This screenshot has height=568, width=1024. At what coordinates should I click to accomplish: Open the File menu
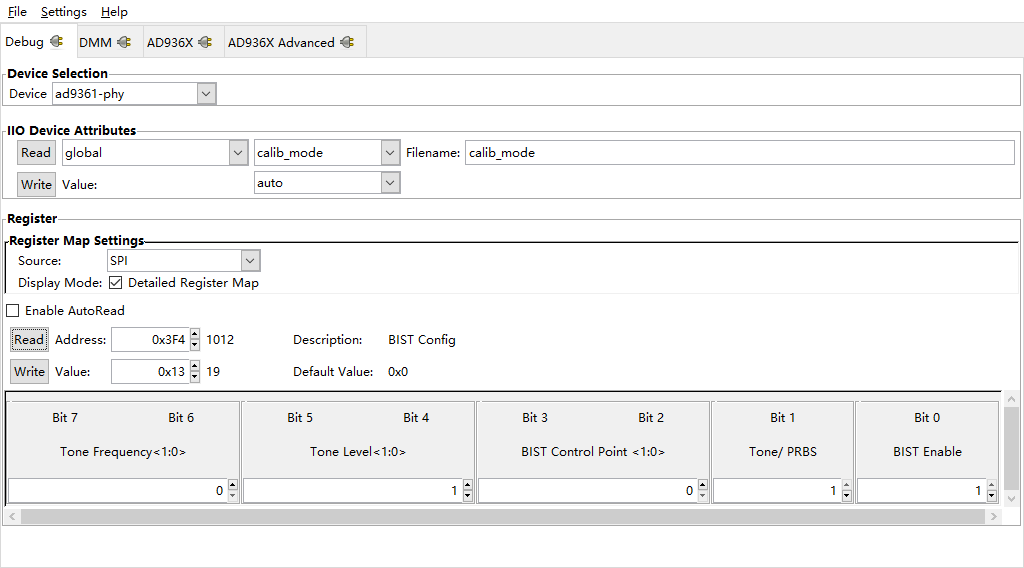click(17, 12)
